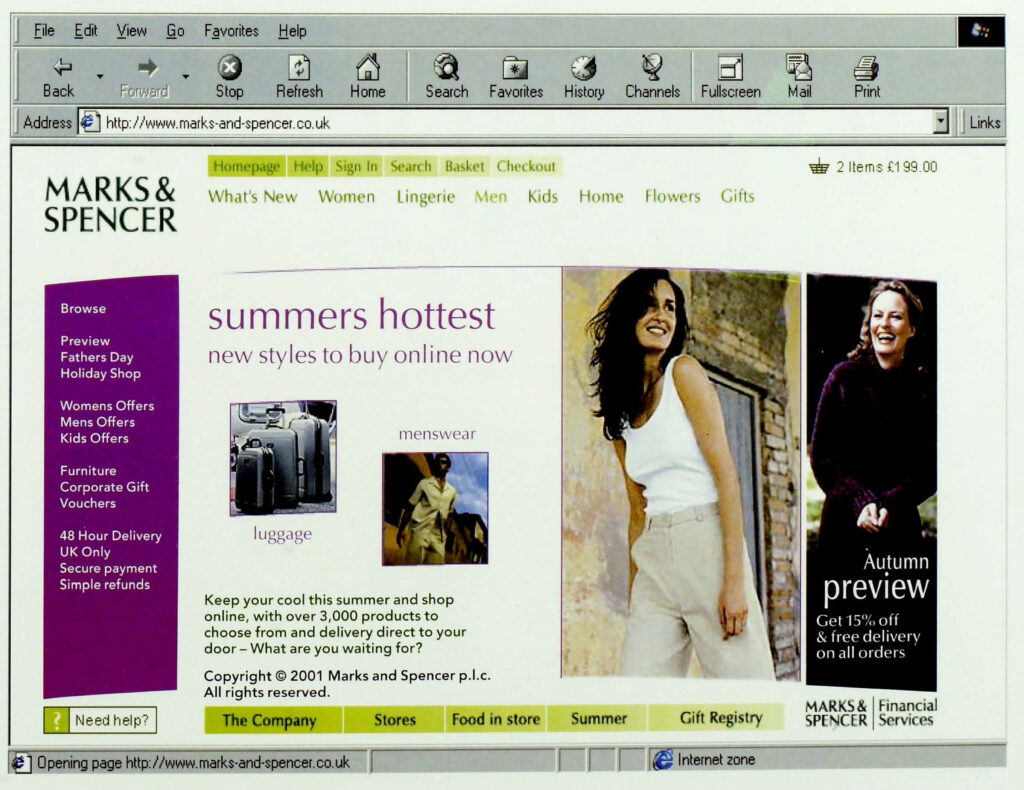Click inside the Address URL field
This screenshot has width=1024, height=790.
pos(500,123)
